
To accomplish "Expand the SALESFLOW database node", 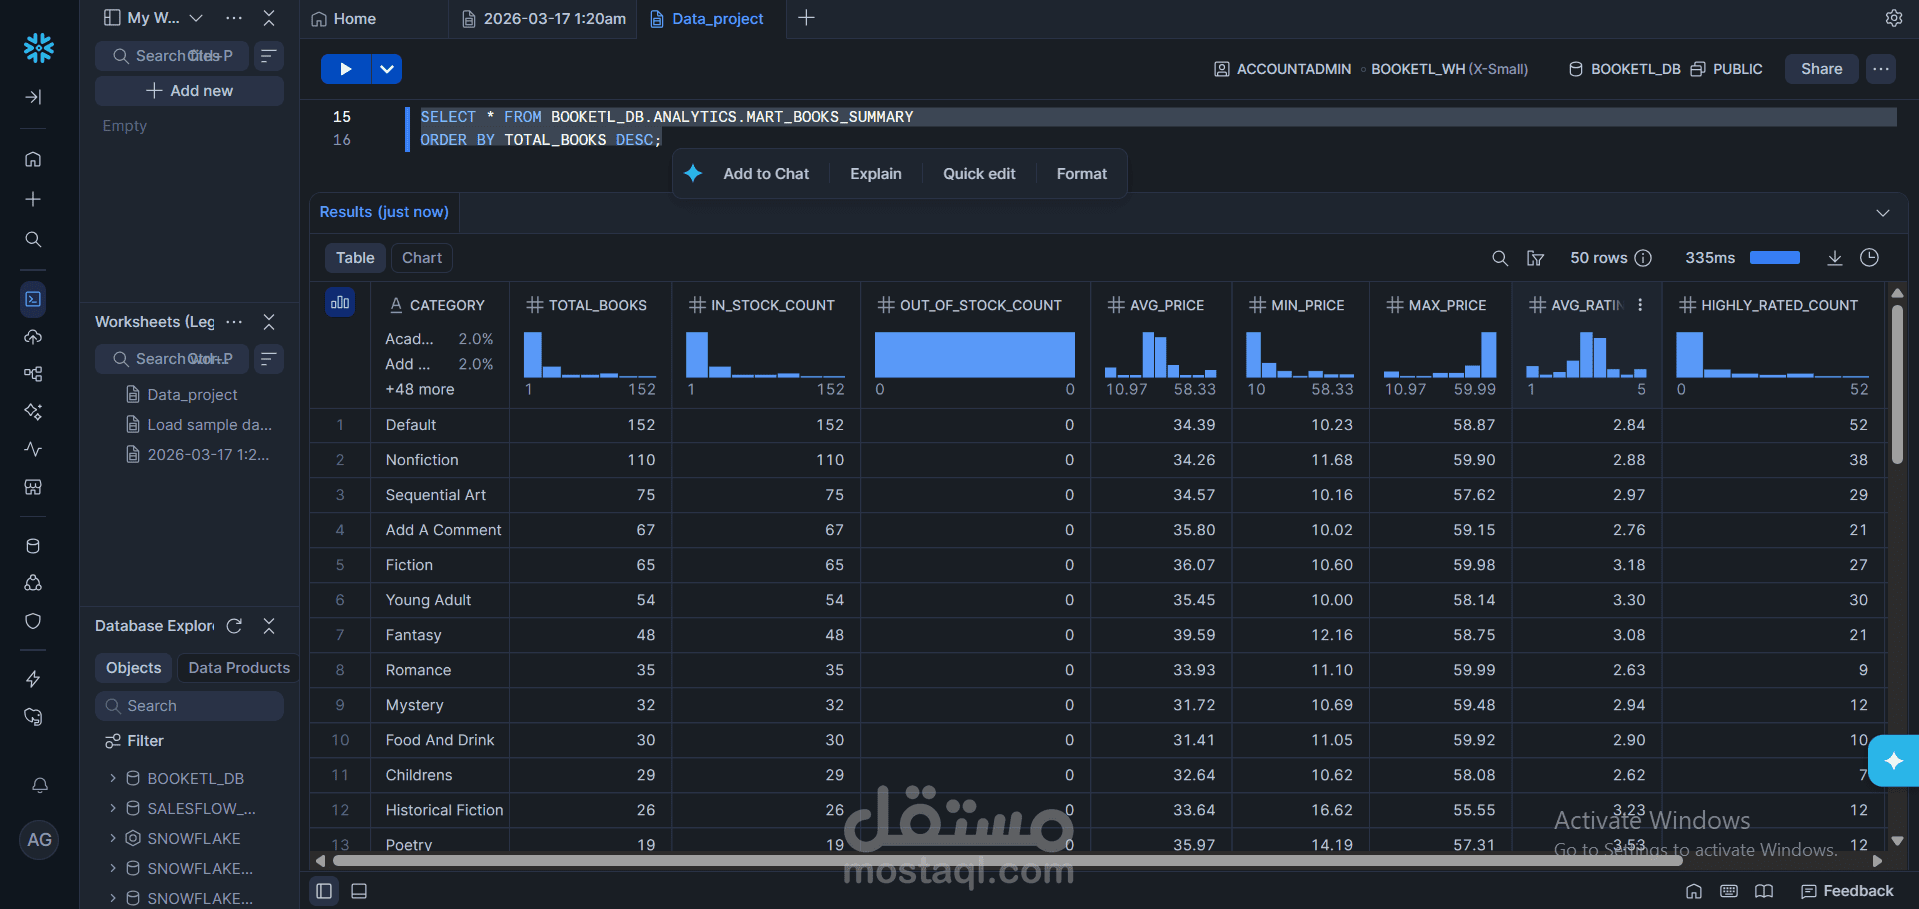I will [x=112, y=808].
